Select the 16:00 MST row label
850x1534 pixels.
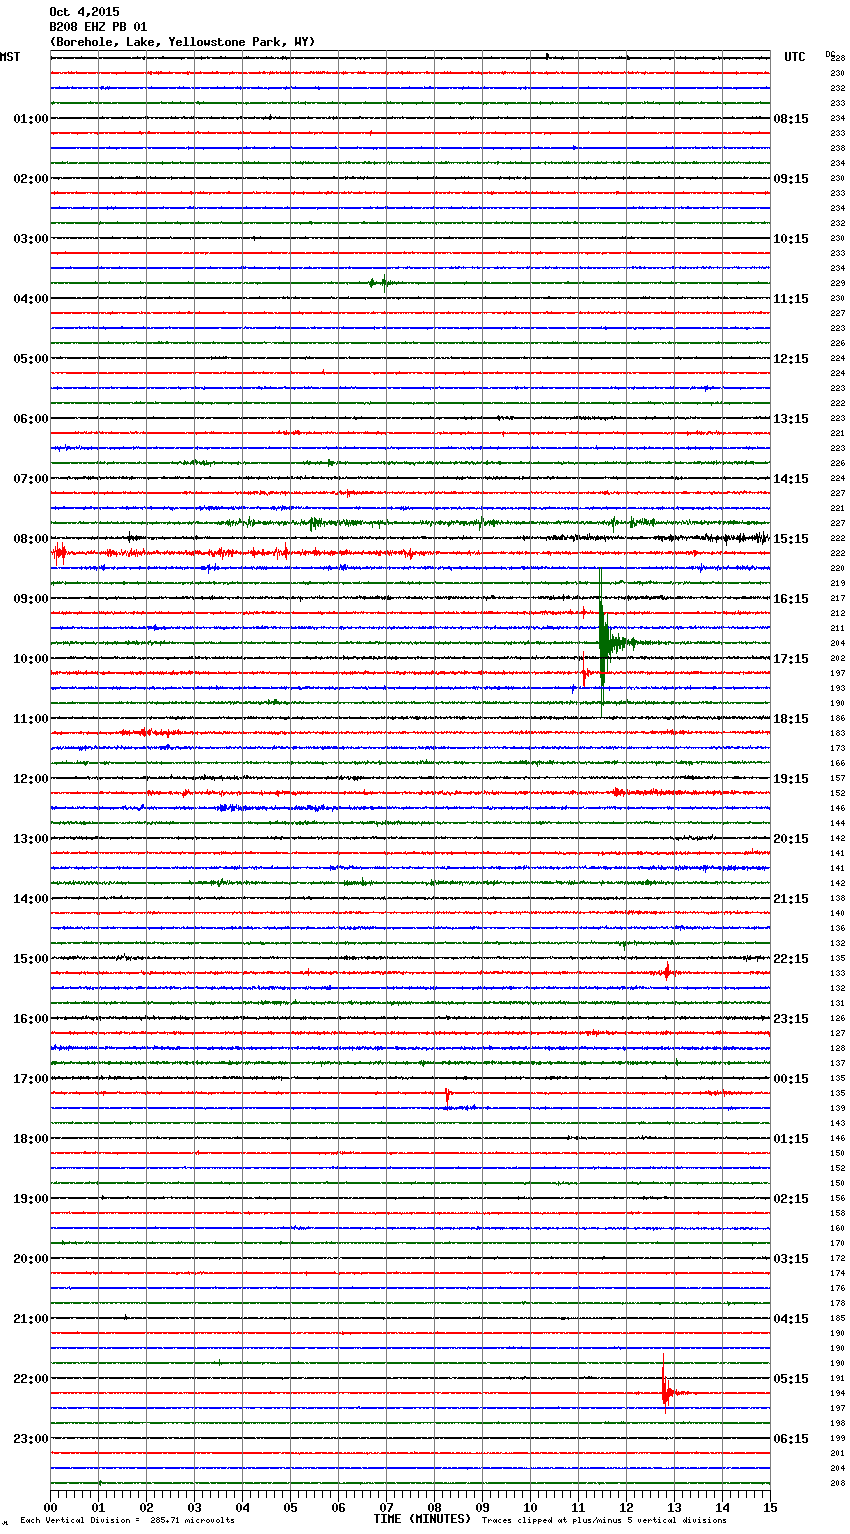(31, 1019)
